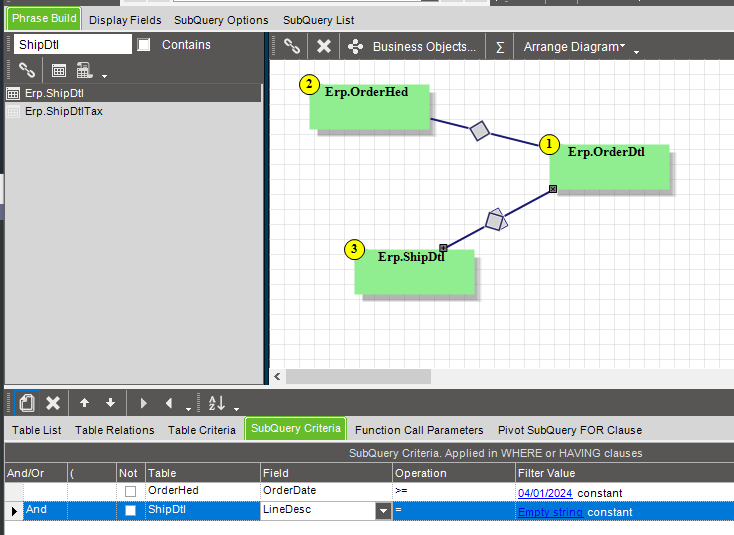This screenshot has width=734, height=535.
Task: Open Pivot SubQuery FOR Clause tab
Action: 570,430
